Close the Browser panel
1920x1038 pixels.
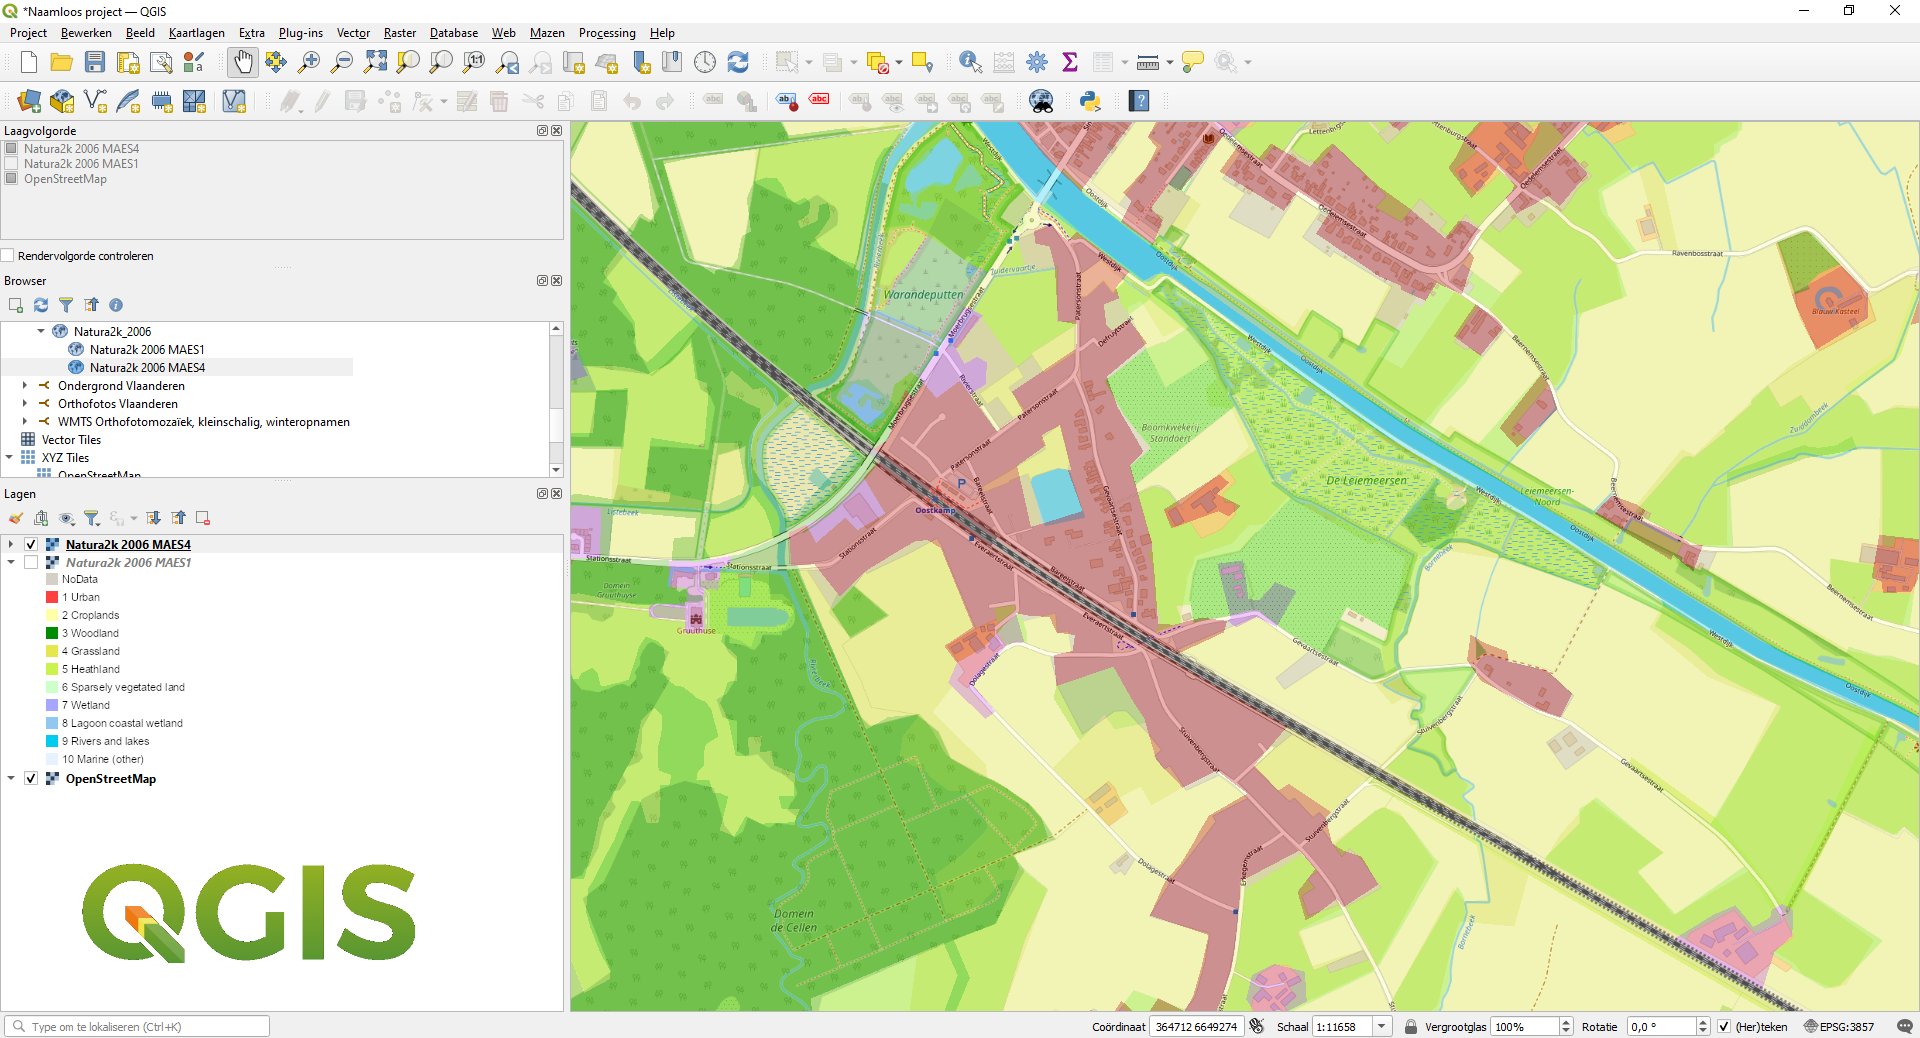(557, 281)
